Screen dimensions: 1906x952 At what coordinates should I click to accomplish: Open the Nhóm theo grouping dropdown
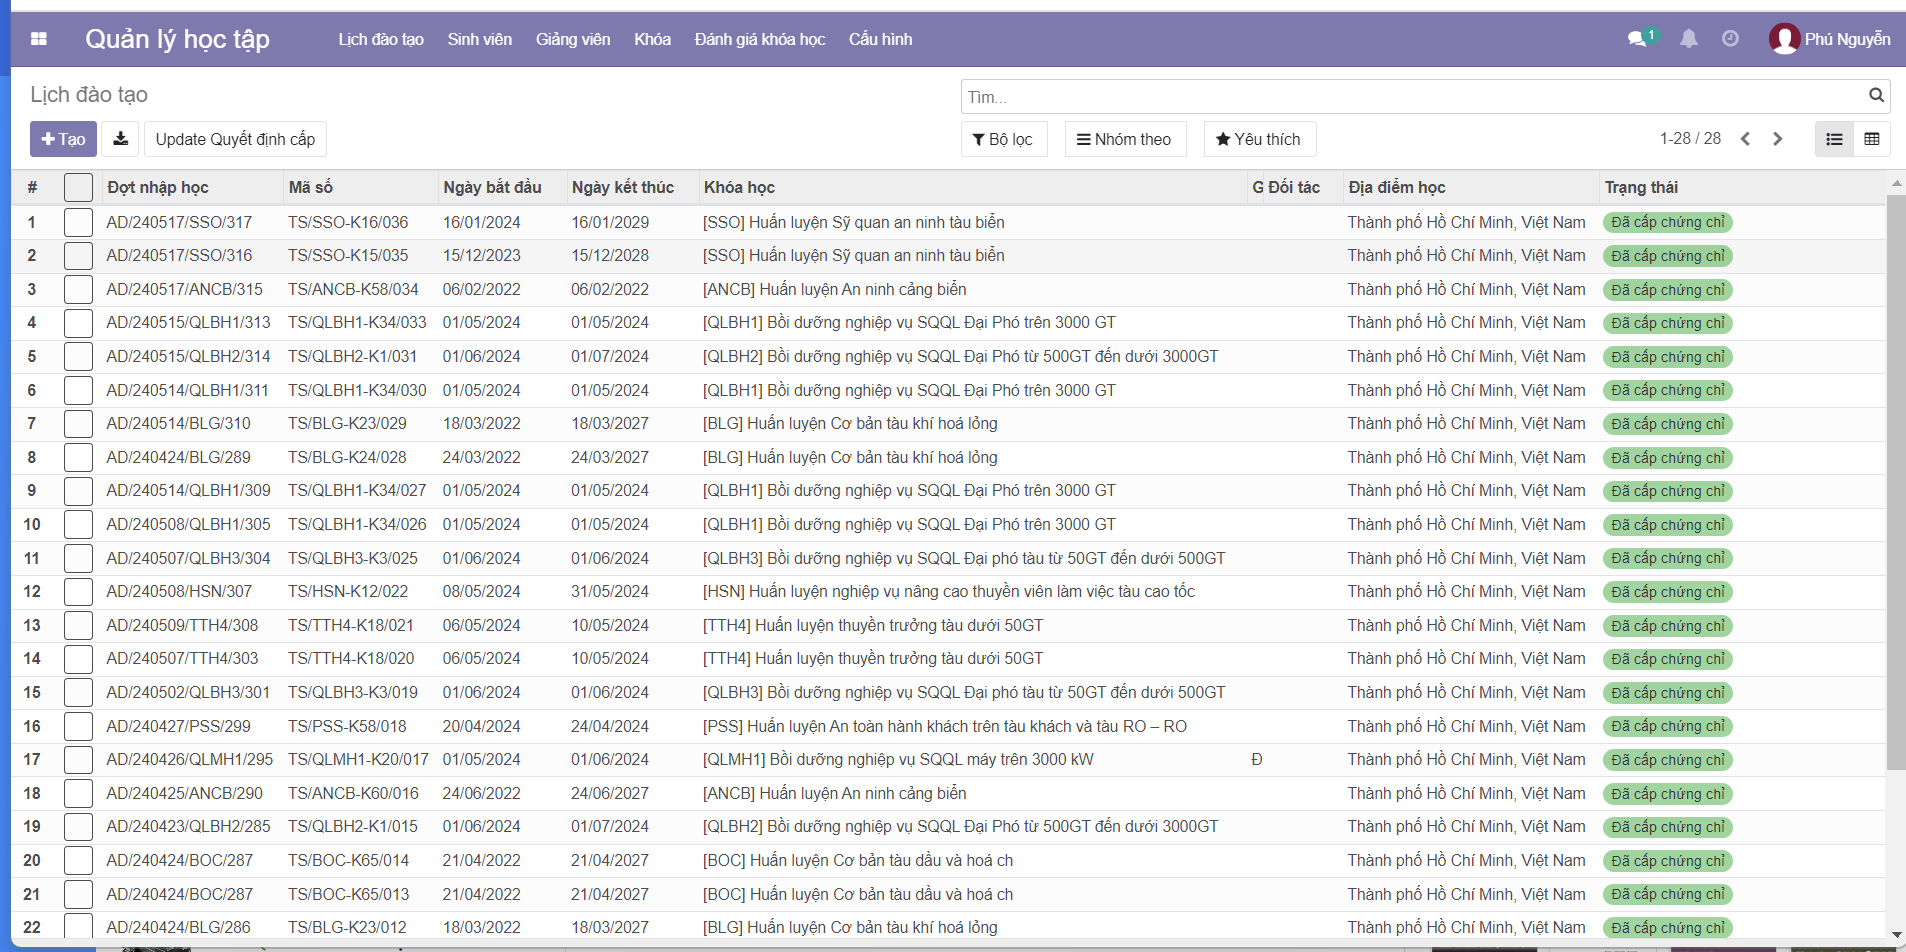[x=1124, y=139]
